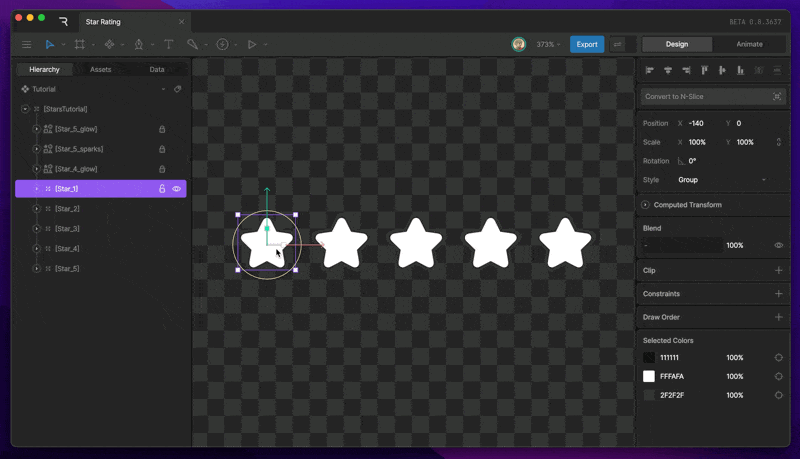Click Convert to N-Slice button

pyautogui.click(x=713, y=96)
